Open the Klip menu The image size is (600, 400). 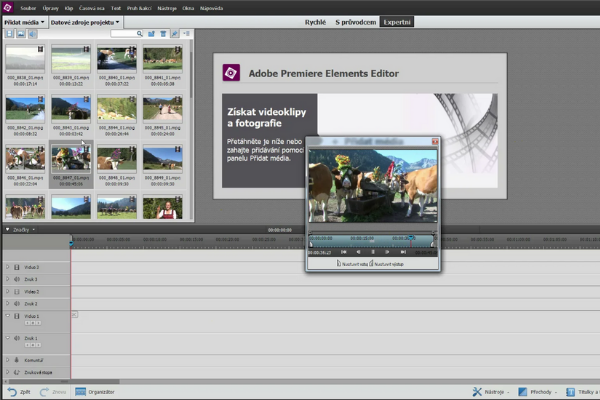(69, 8)
